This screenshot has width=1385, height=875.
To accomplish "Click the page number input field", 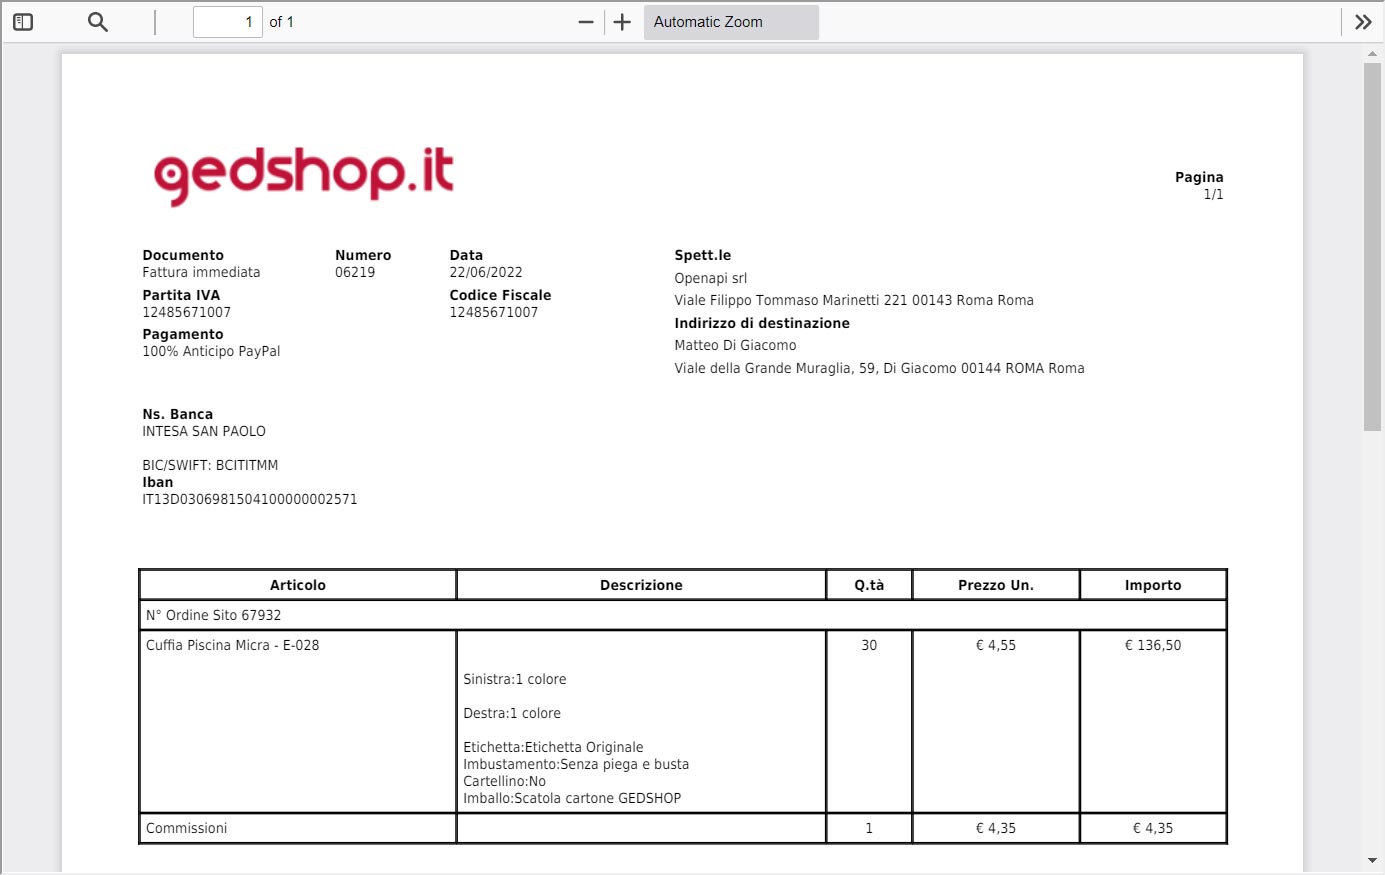I will [x=227, y=22].
